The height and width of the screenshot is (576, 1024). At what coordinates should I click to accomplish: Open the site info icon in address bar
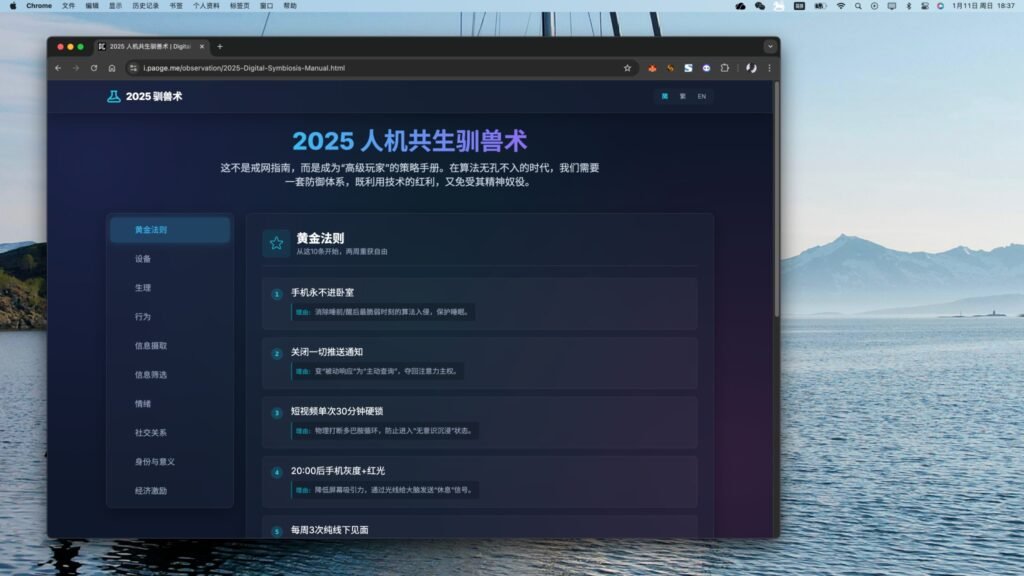(x=133, y=68)
